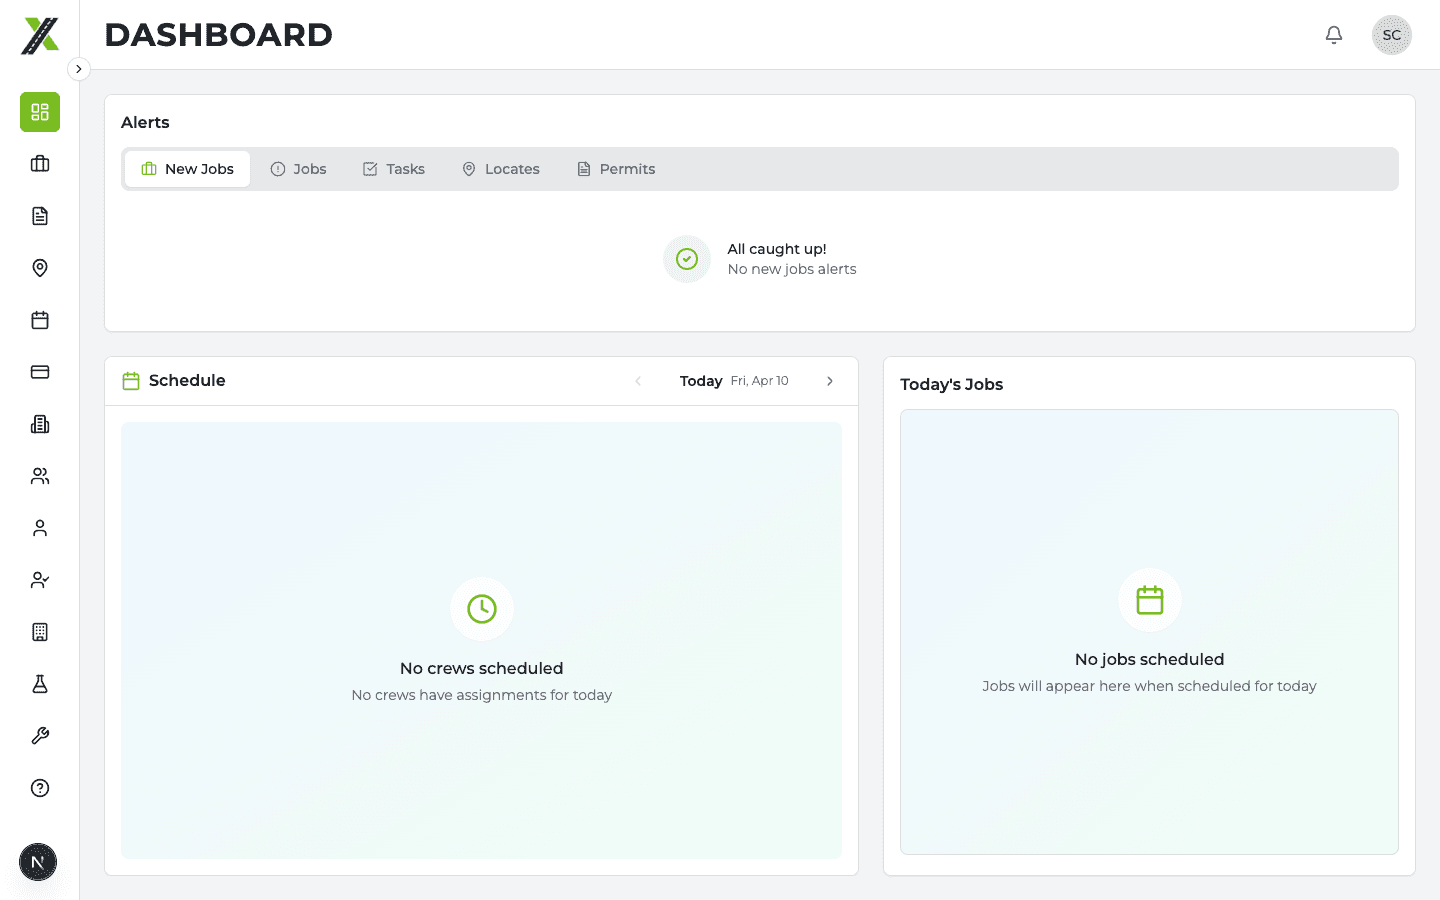Click 'Jobs will appear here when scheduled' text
Screen dimensions: 1440x900
[x=1150, y=686]
